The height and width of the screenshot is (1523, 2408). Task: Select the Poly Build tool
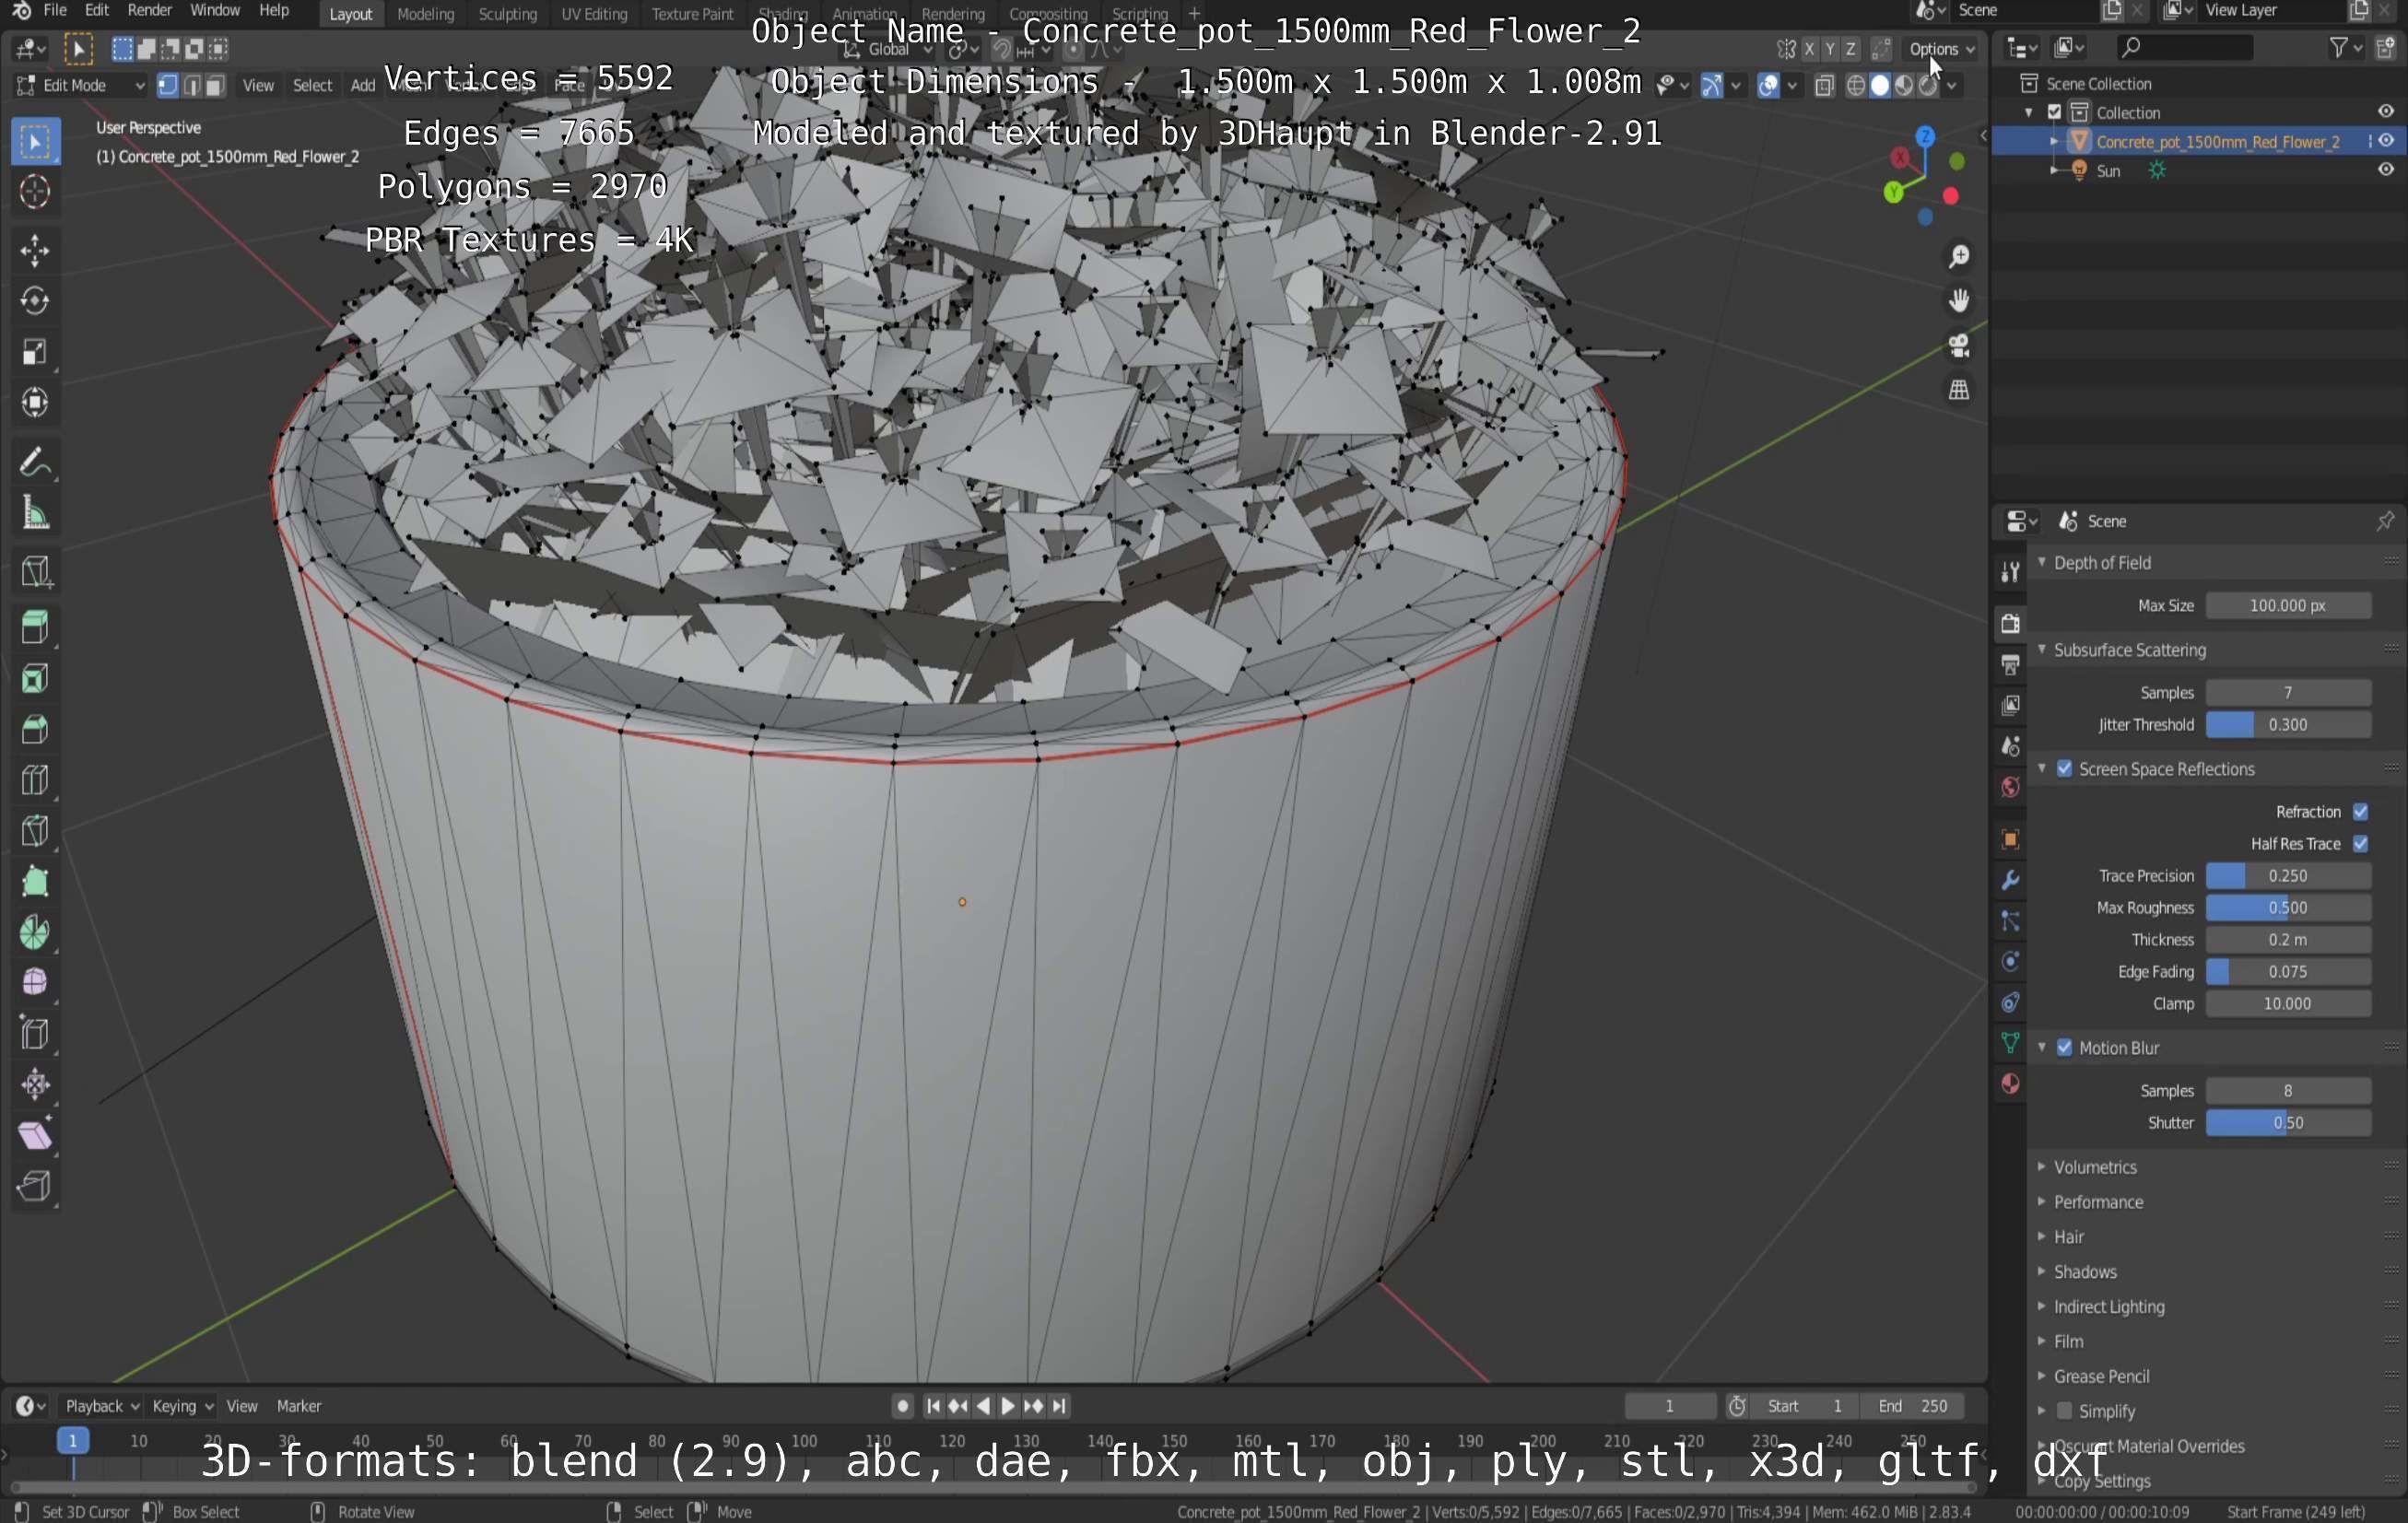point(35,882)
